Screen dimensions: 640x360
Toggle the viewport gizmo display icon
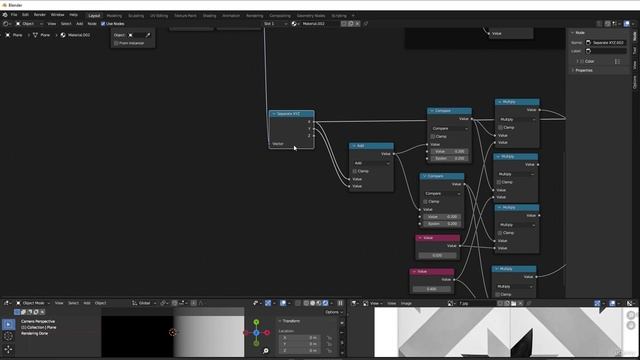268,303
